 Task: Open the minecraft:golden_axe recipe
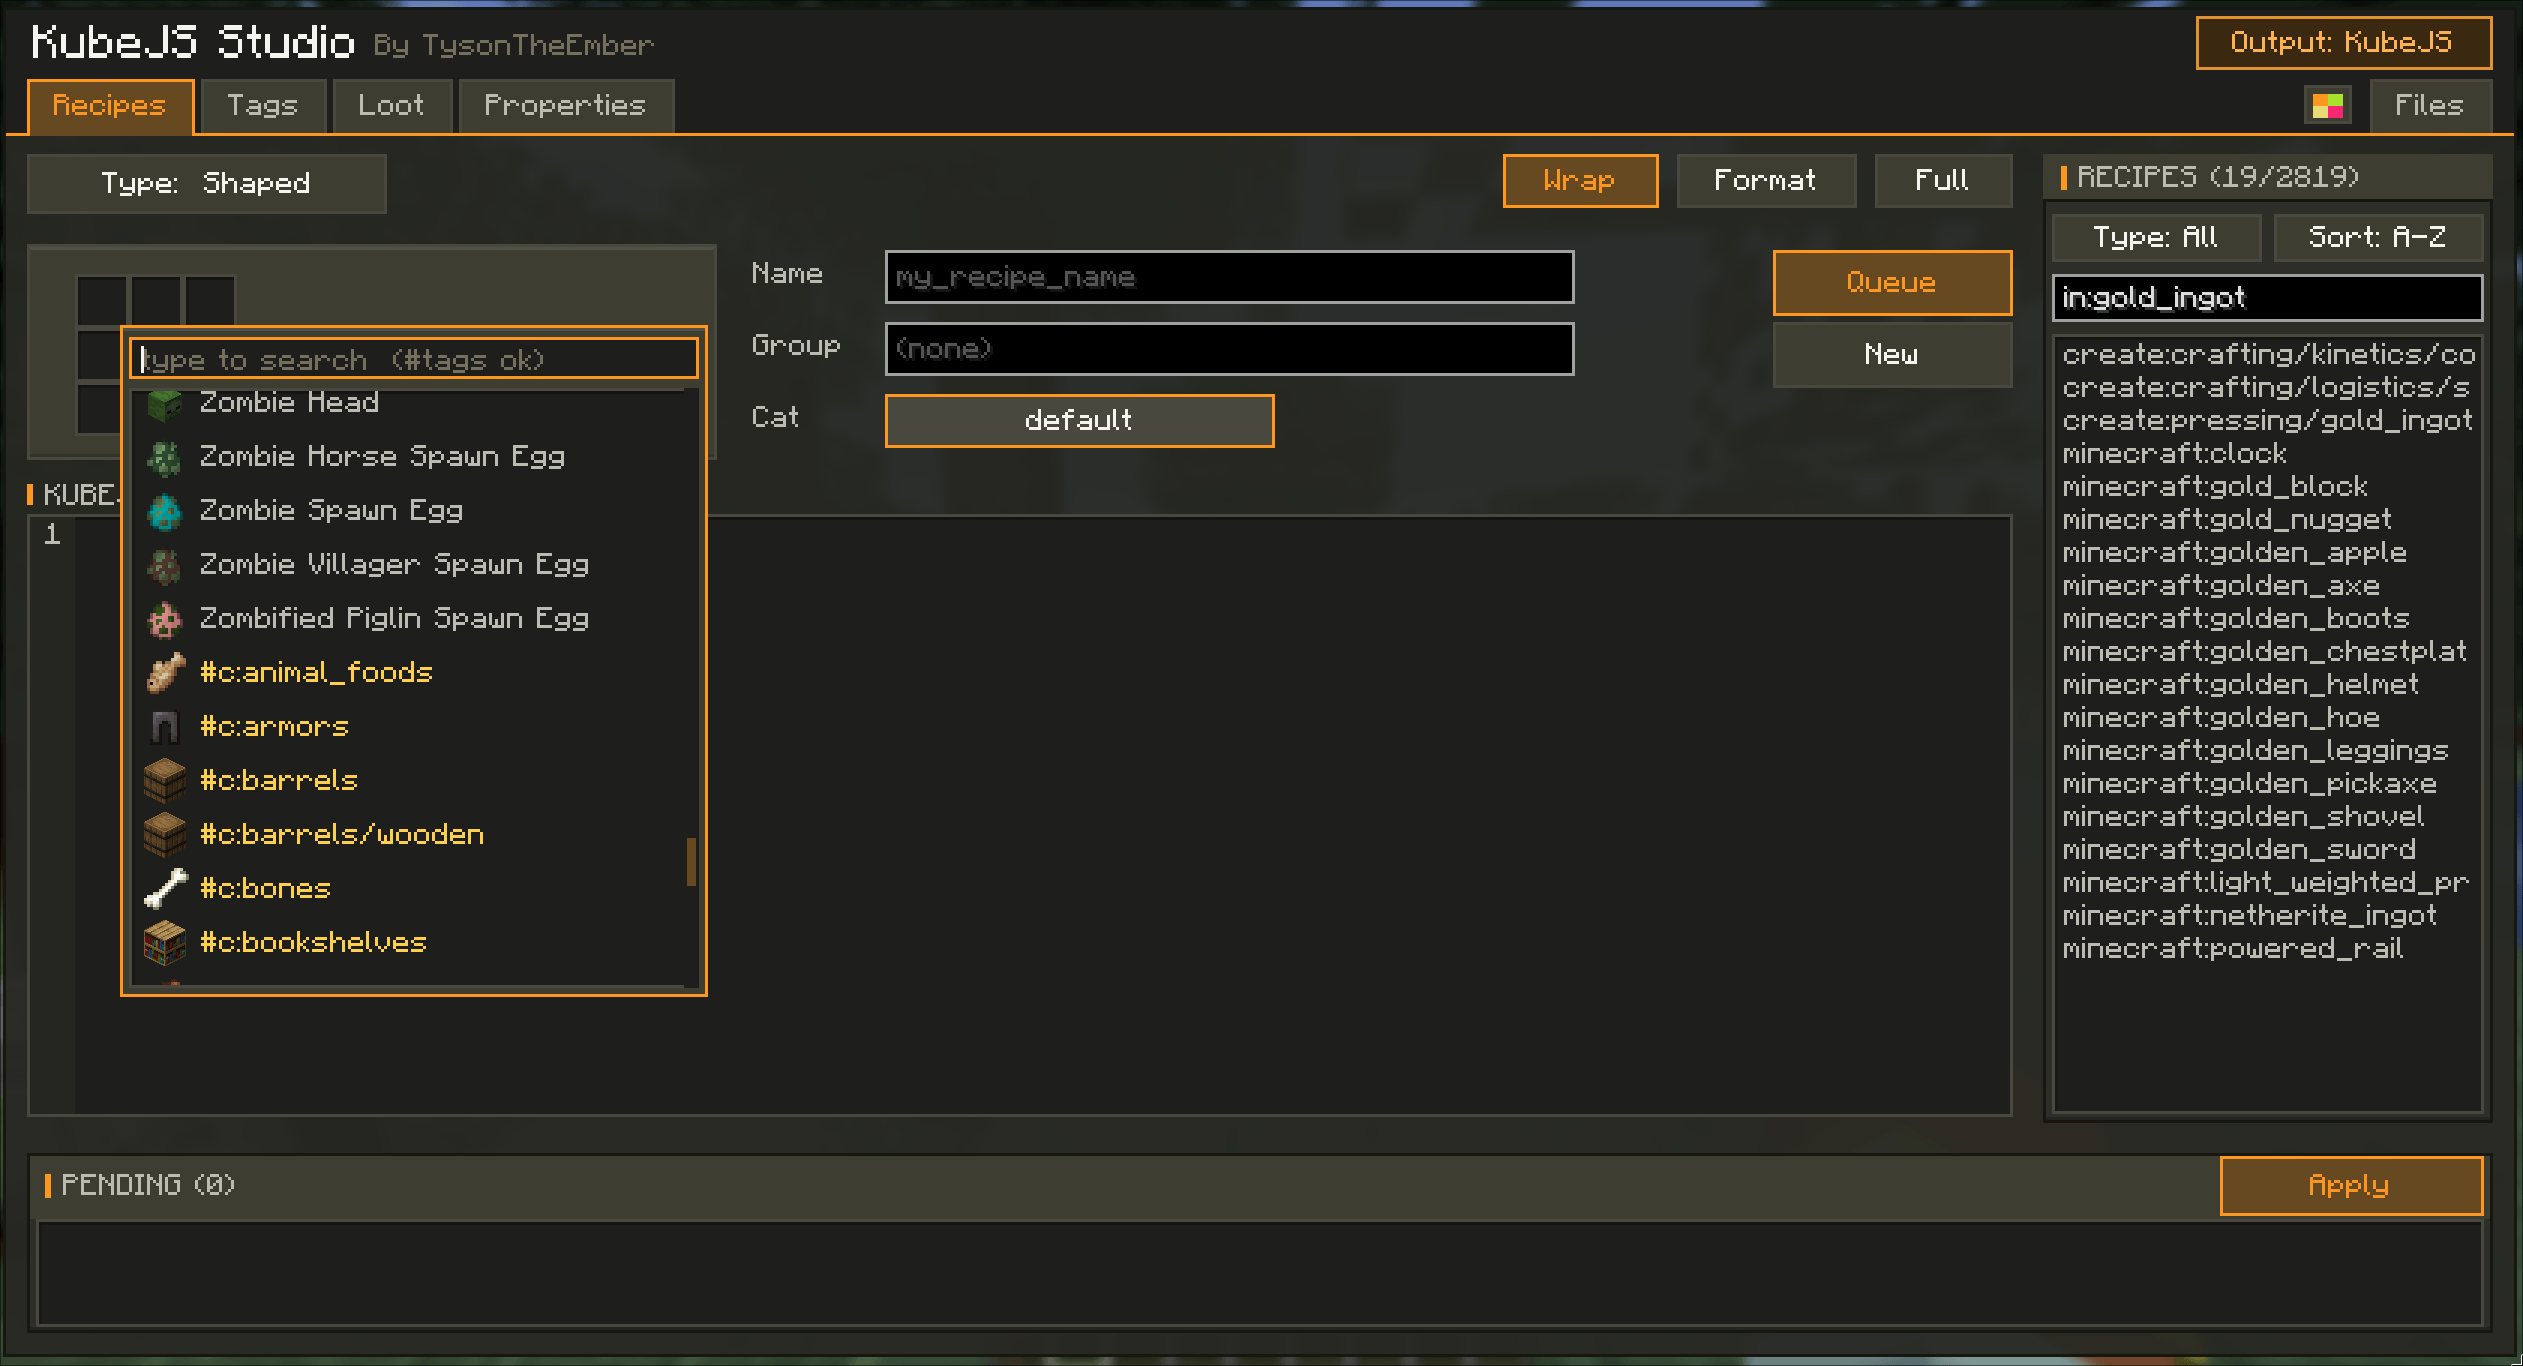click(x=2267, y=586)
